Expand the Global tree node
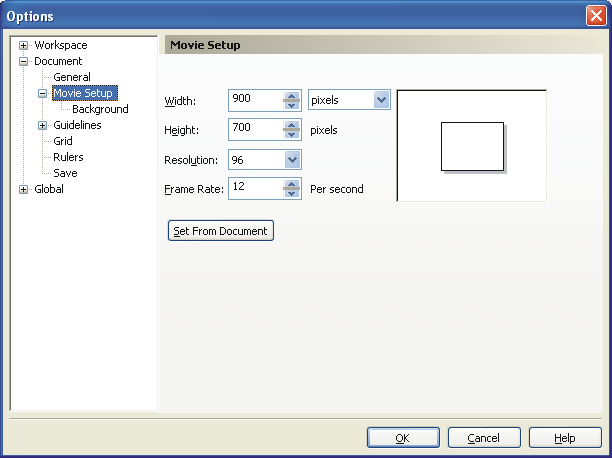Image resolution: width=612 pixels, height=458 pixels. (x=24, y=189)
